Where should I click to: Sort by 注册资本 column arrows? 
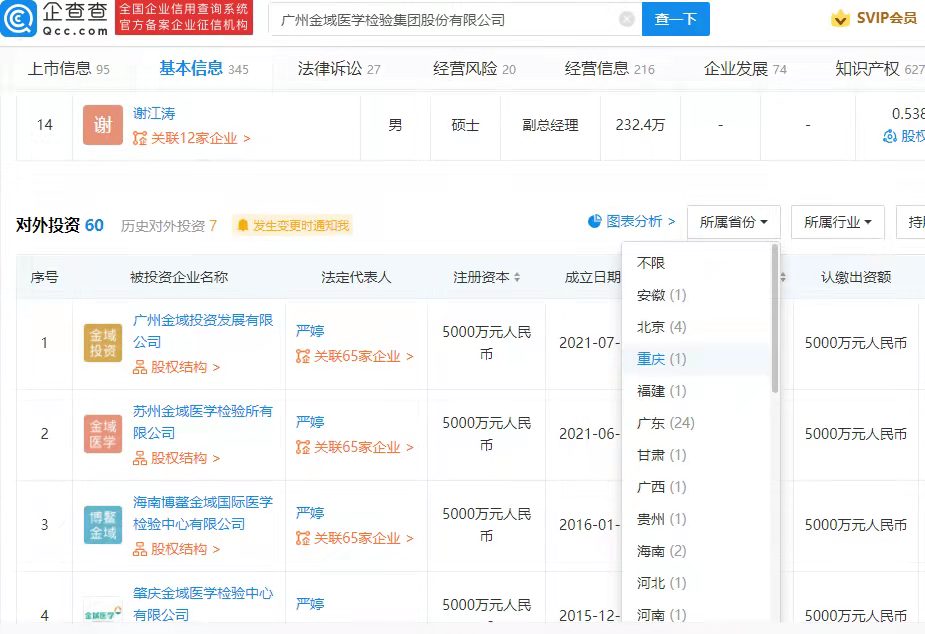point(517,277)
